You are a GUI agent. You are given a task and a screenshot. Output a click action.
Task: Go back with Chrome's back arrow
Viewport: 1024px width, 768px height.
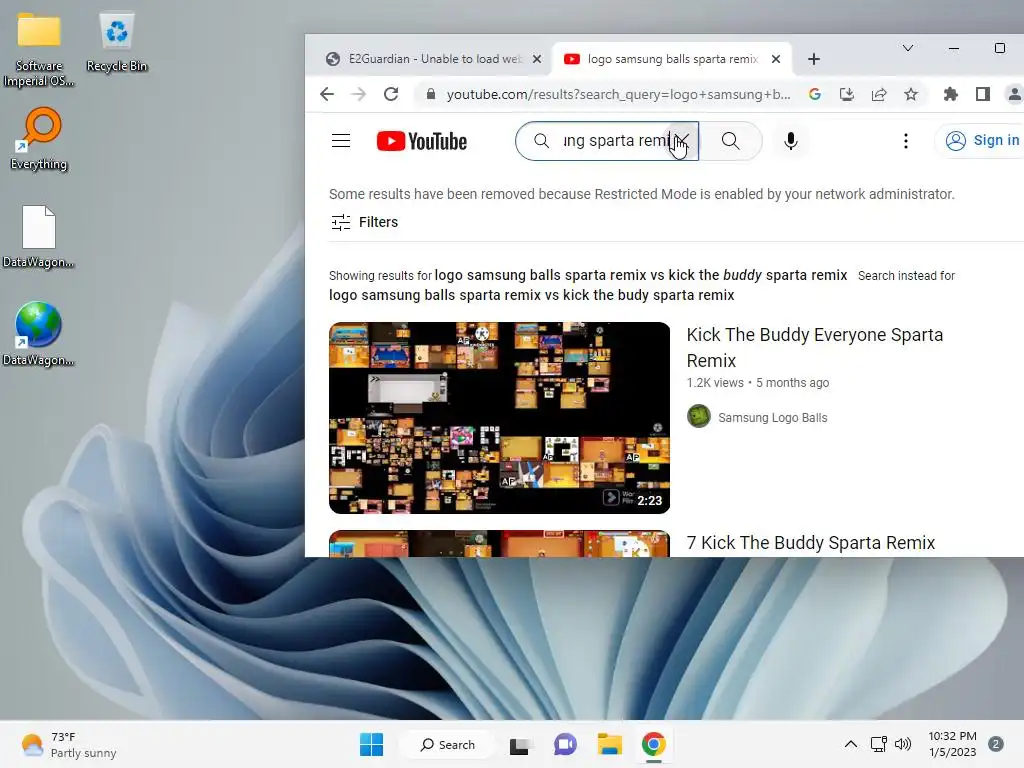327,94
